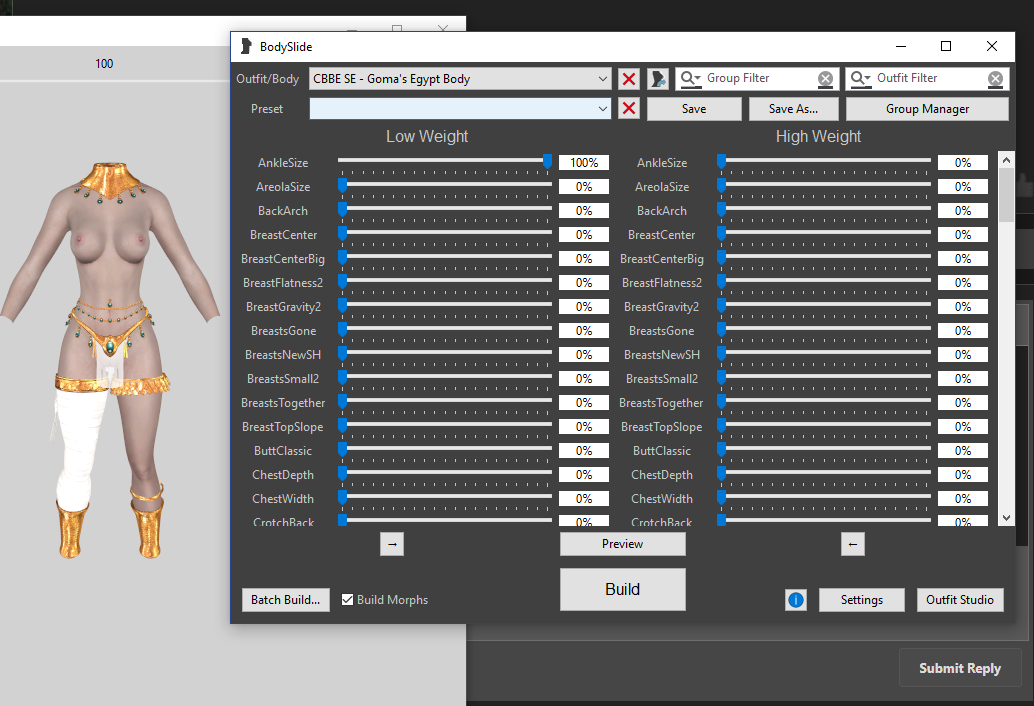Expand the Preset dropdown list
The image size is (1034, 706).
point(603,109)
